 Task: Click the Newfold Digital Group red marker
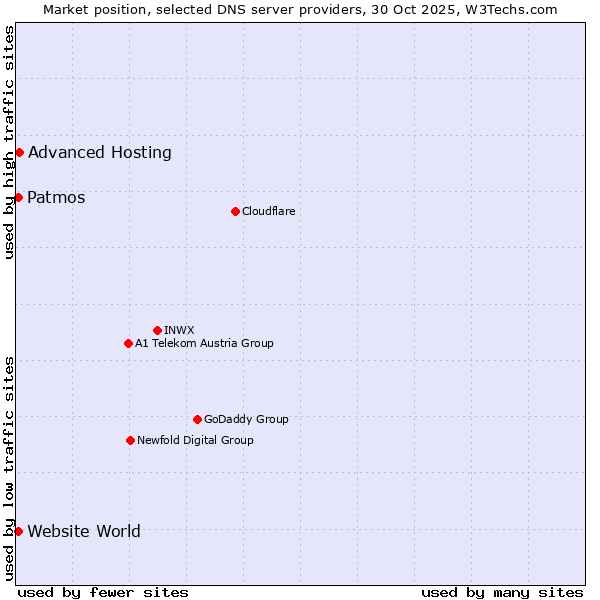pos(130,440)
